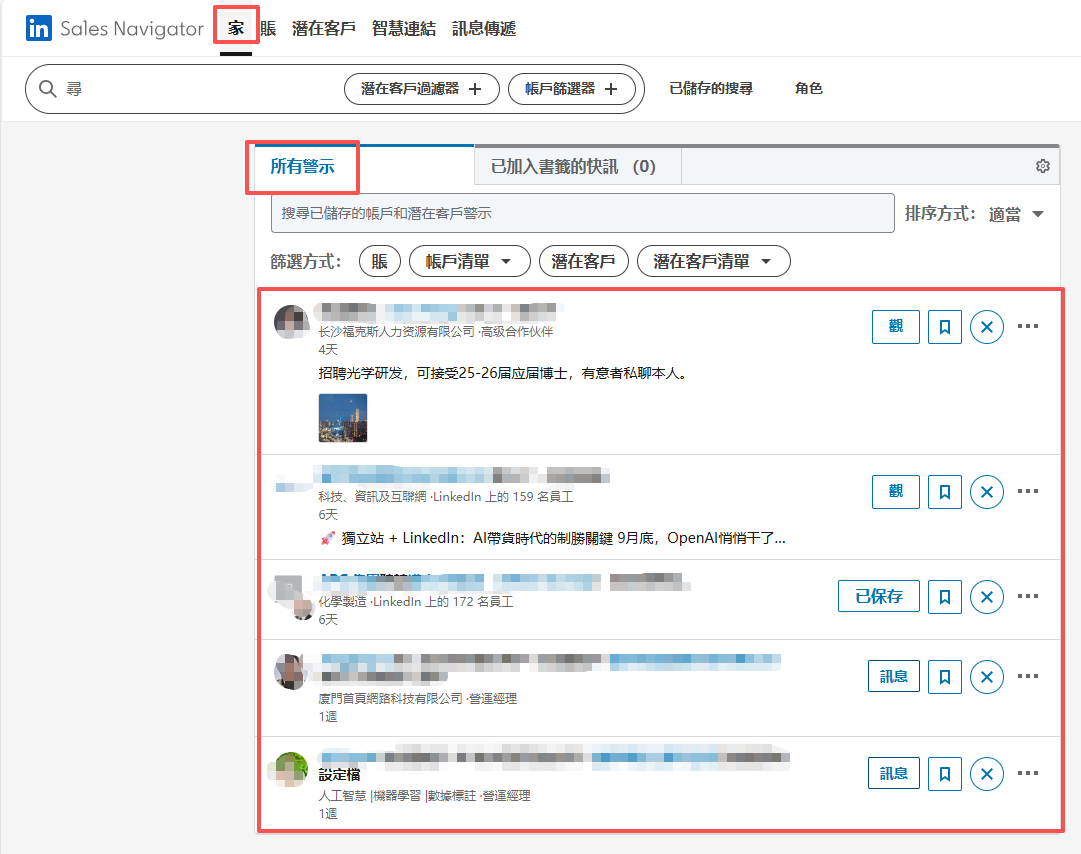The width and height of the screenshot is (1081, 854).
Task: Open 已儲存的搜尋 link
Action: click(x=710, y=89)
